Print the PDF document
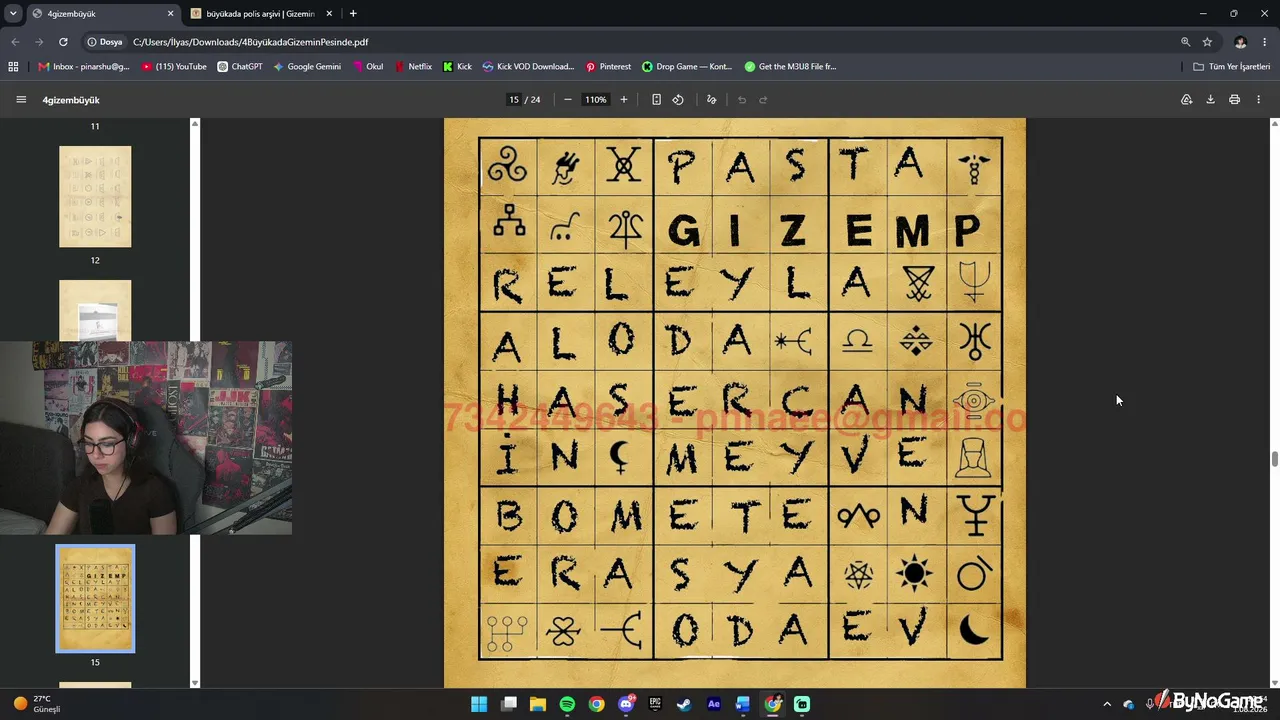 1234,100
